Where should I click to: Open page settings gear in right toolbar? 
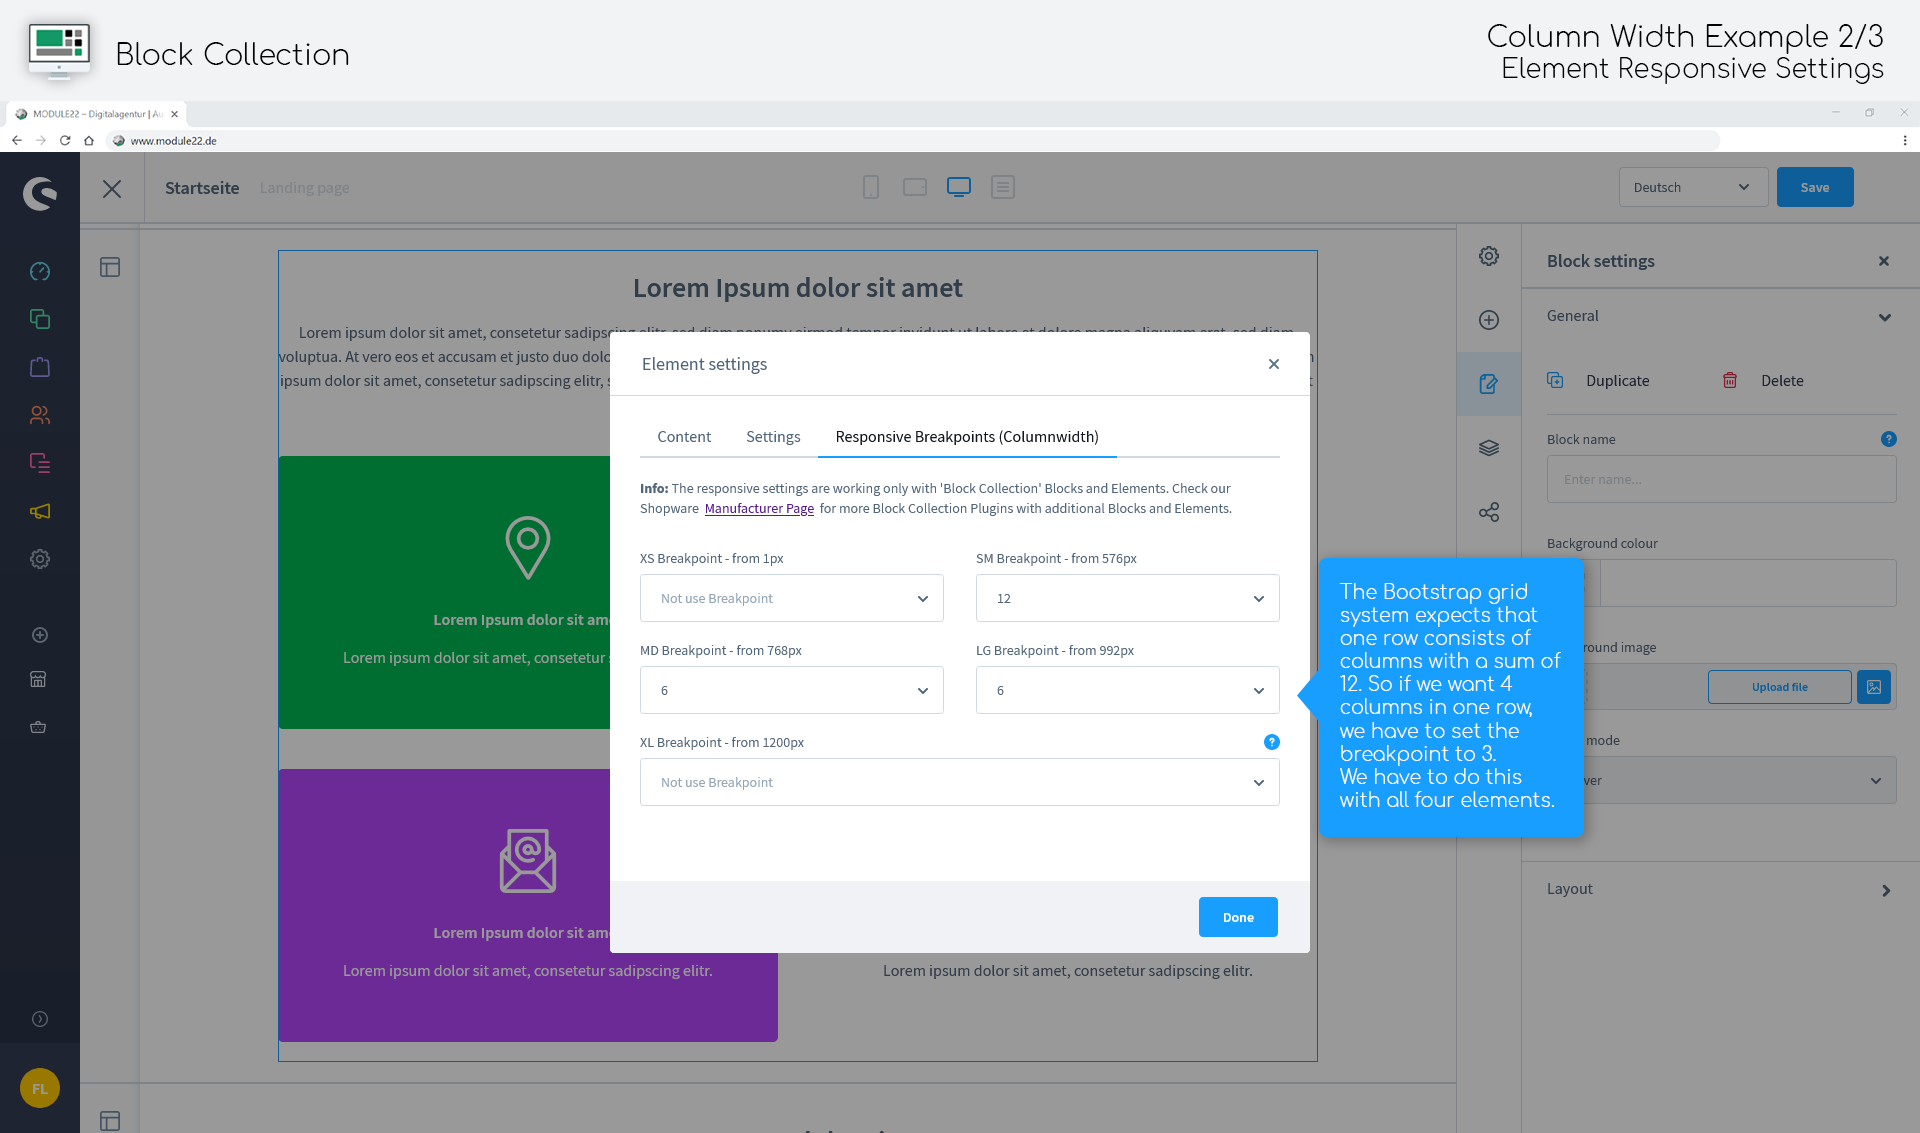pyautogui.click(x=1489, y=256)
